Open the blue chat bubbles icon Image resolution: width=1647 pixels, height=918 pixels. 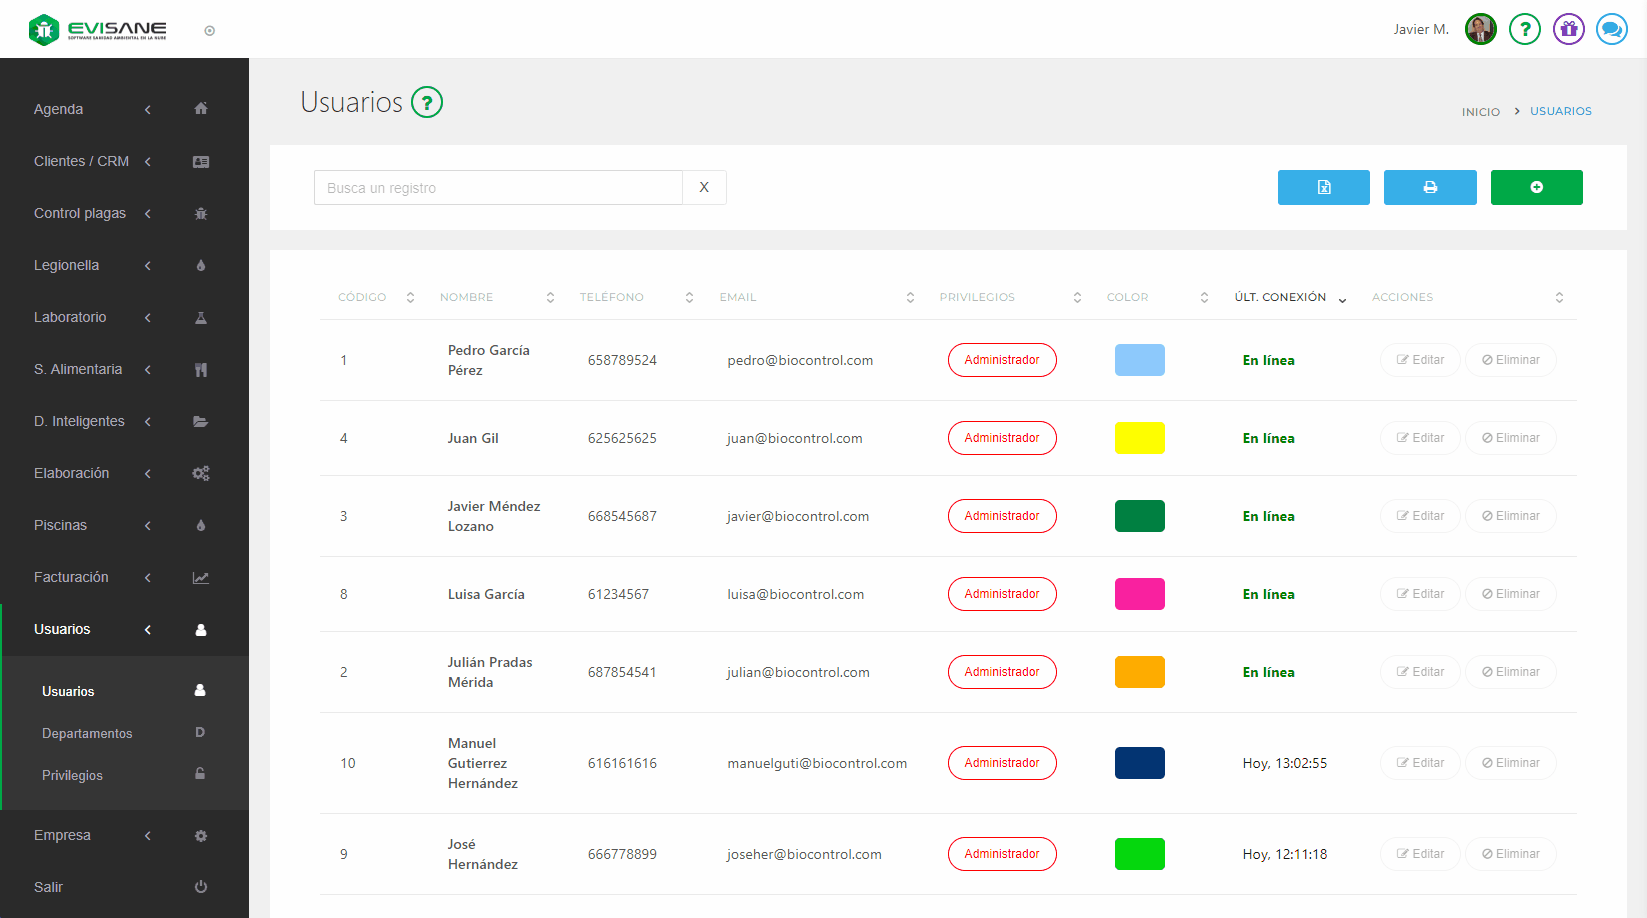point(1612,29)
